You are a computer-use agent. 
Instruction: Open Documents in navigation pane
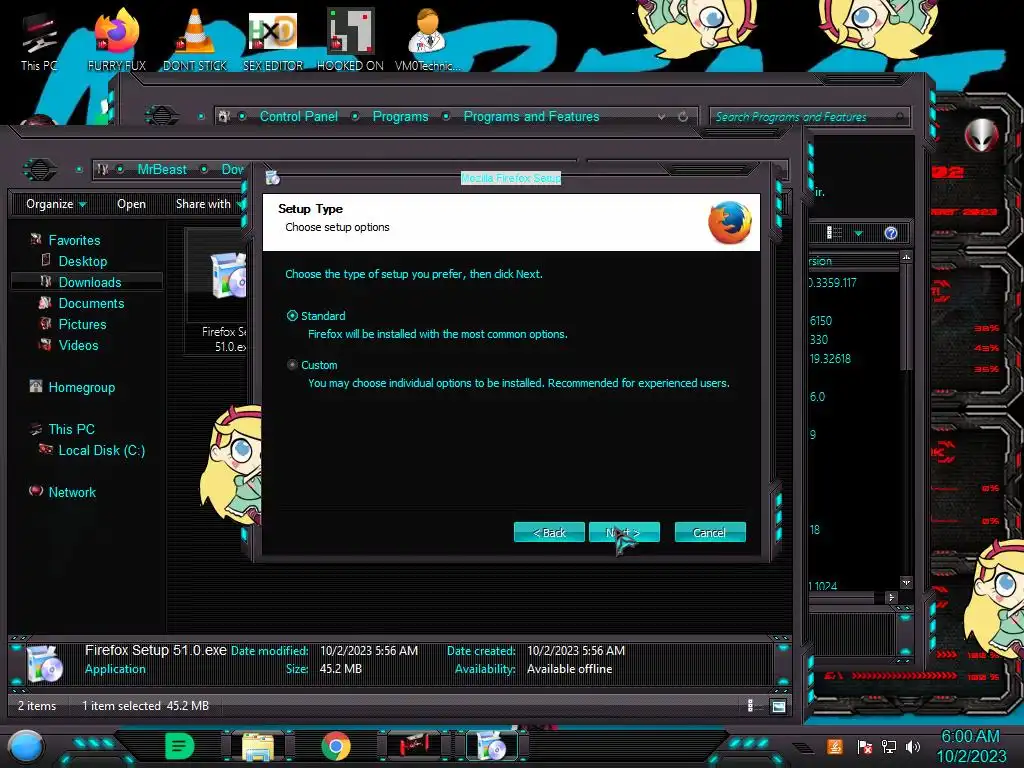pyautogui.click(x=91, y=303)
